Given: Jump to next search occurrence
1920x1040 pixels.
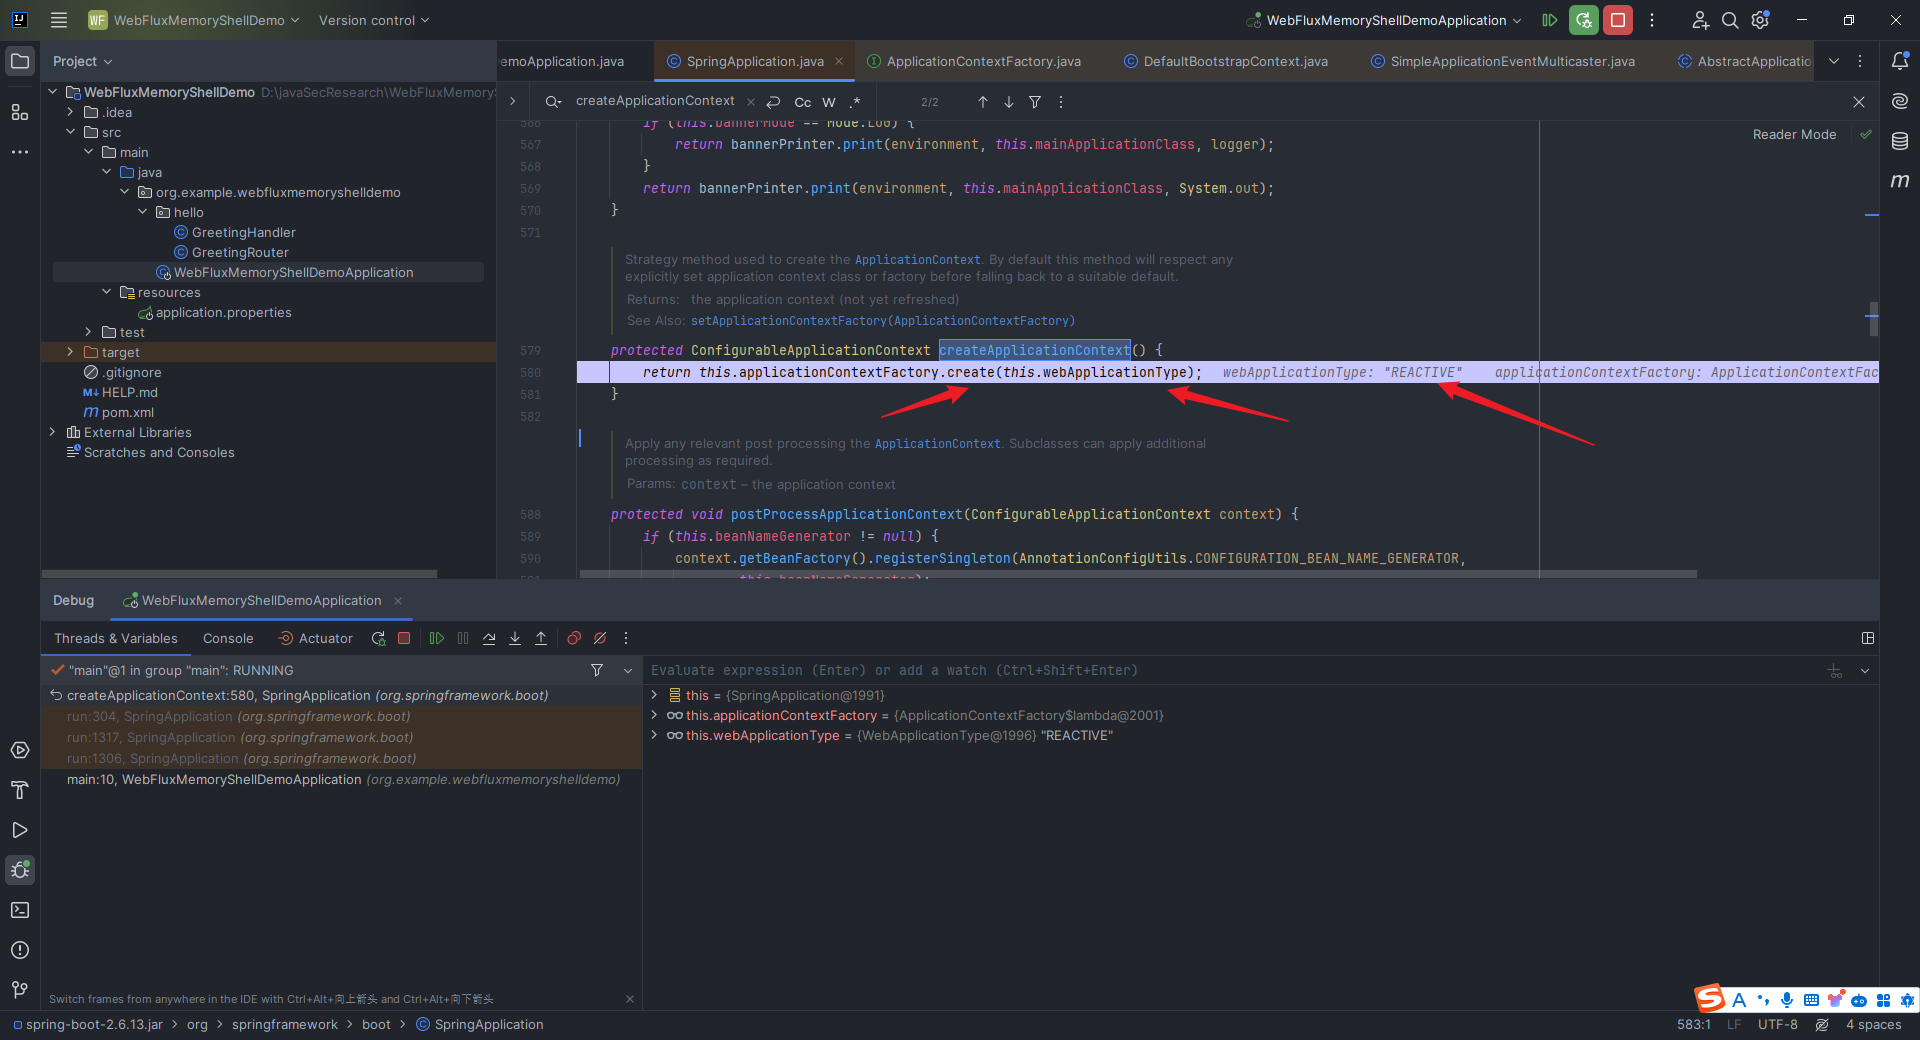Looking at the screenshot, I should point(1009,102).
